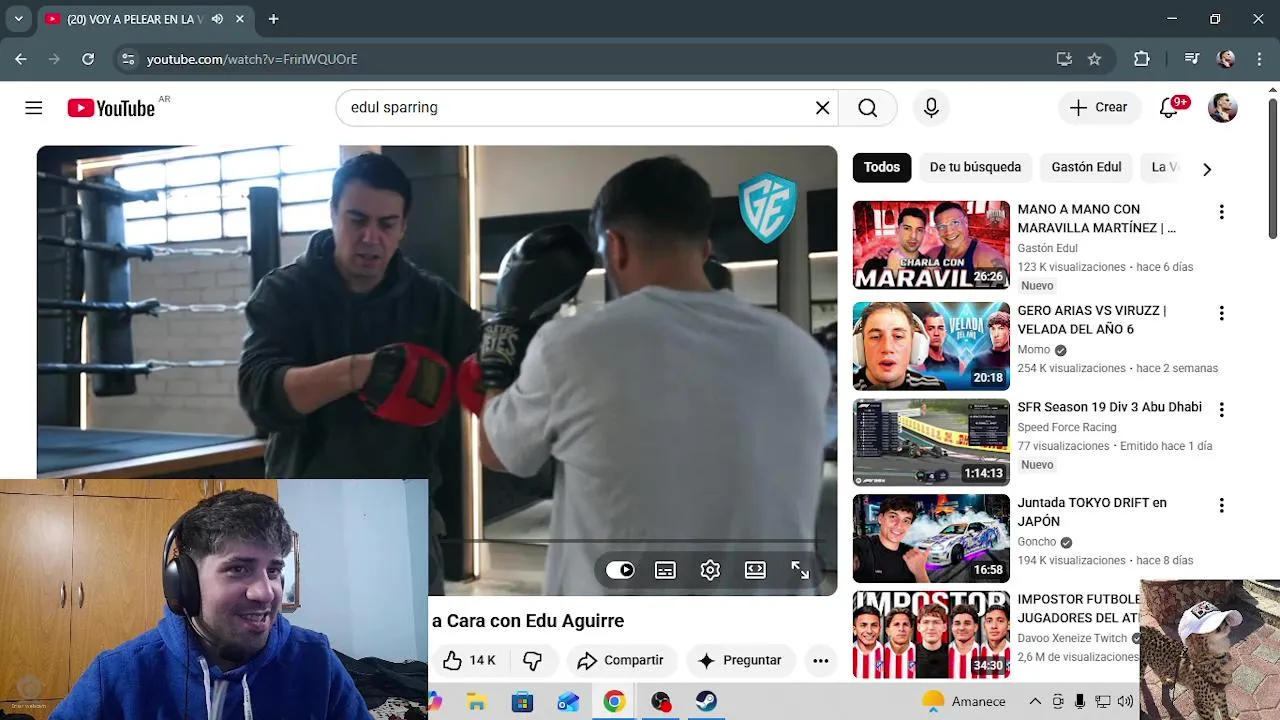The height and width of the screenshot is (720, 1280).
Task: Select the 'Todos' filter chip
Action: click(881, 167)
